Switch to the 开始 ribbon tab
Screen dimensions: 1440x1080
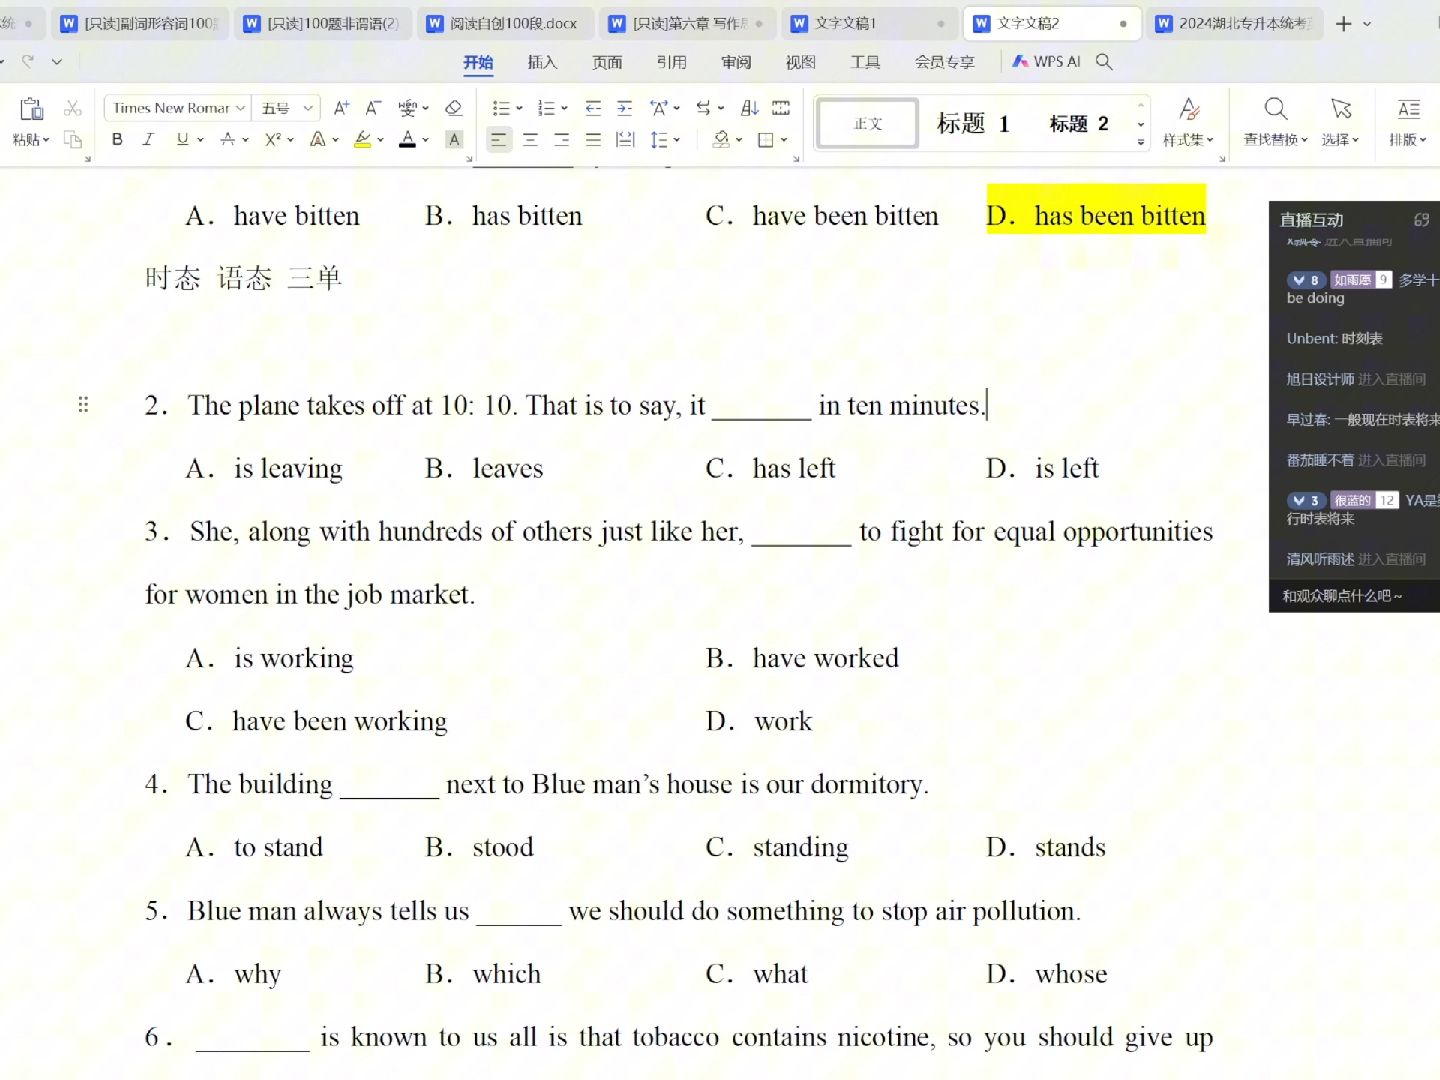click(x=478, y=62)
